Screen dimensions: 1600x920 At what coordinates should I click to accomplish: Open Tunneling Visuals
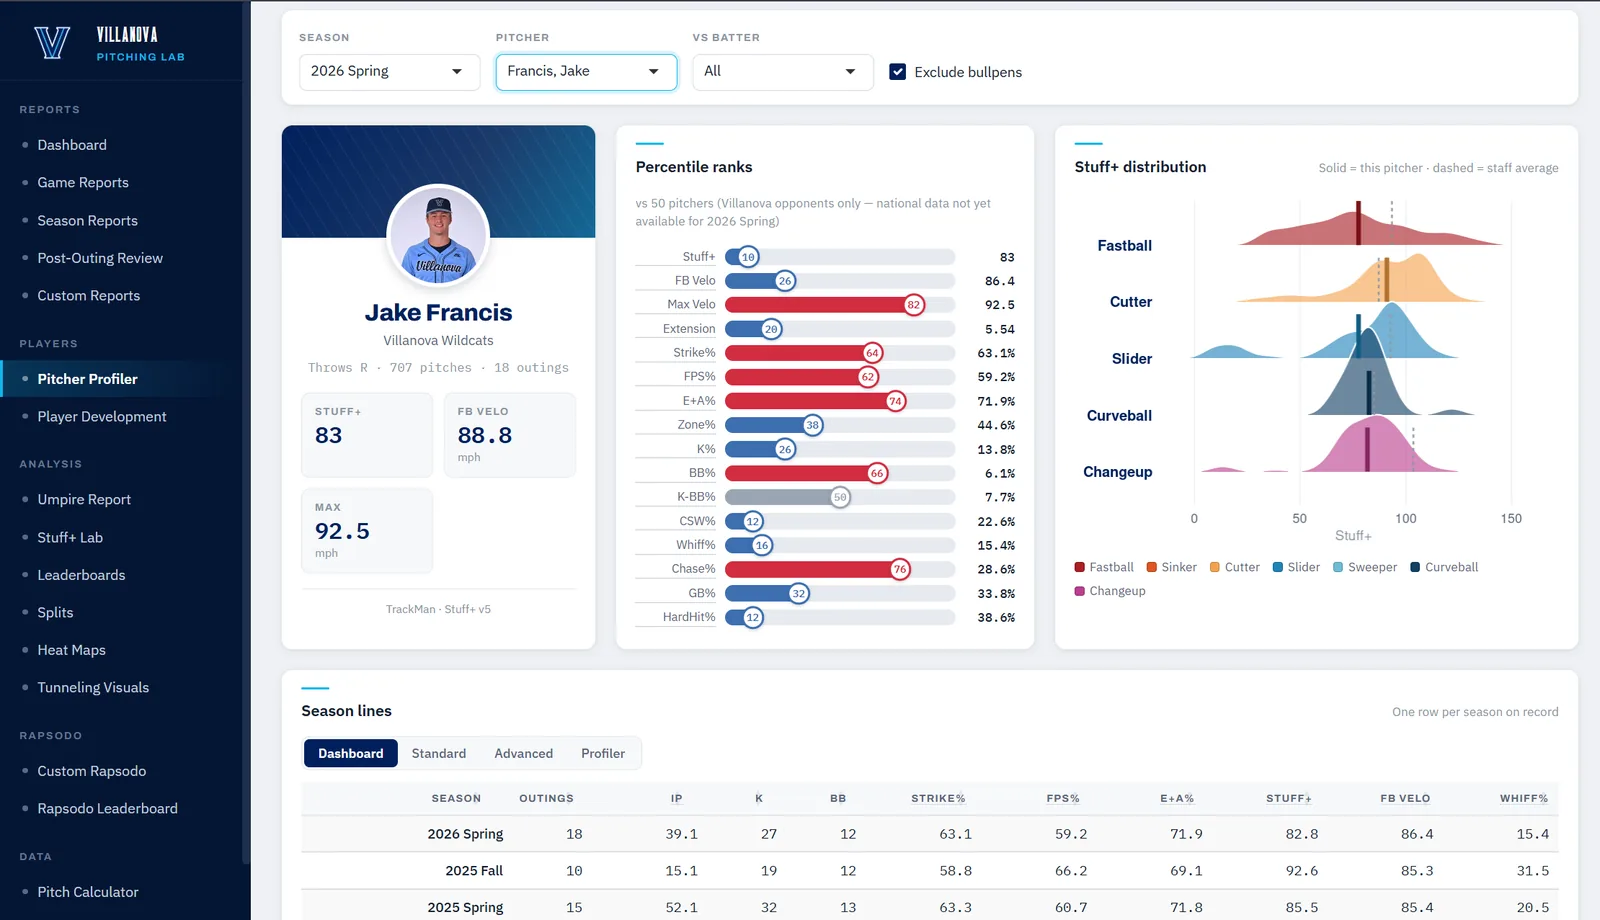coord(93,688)
